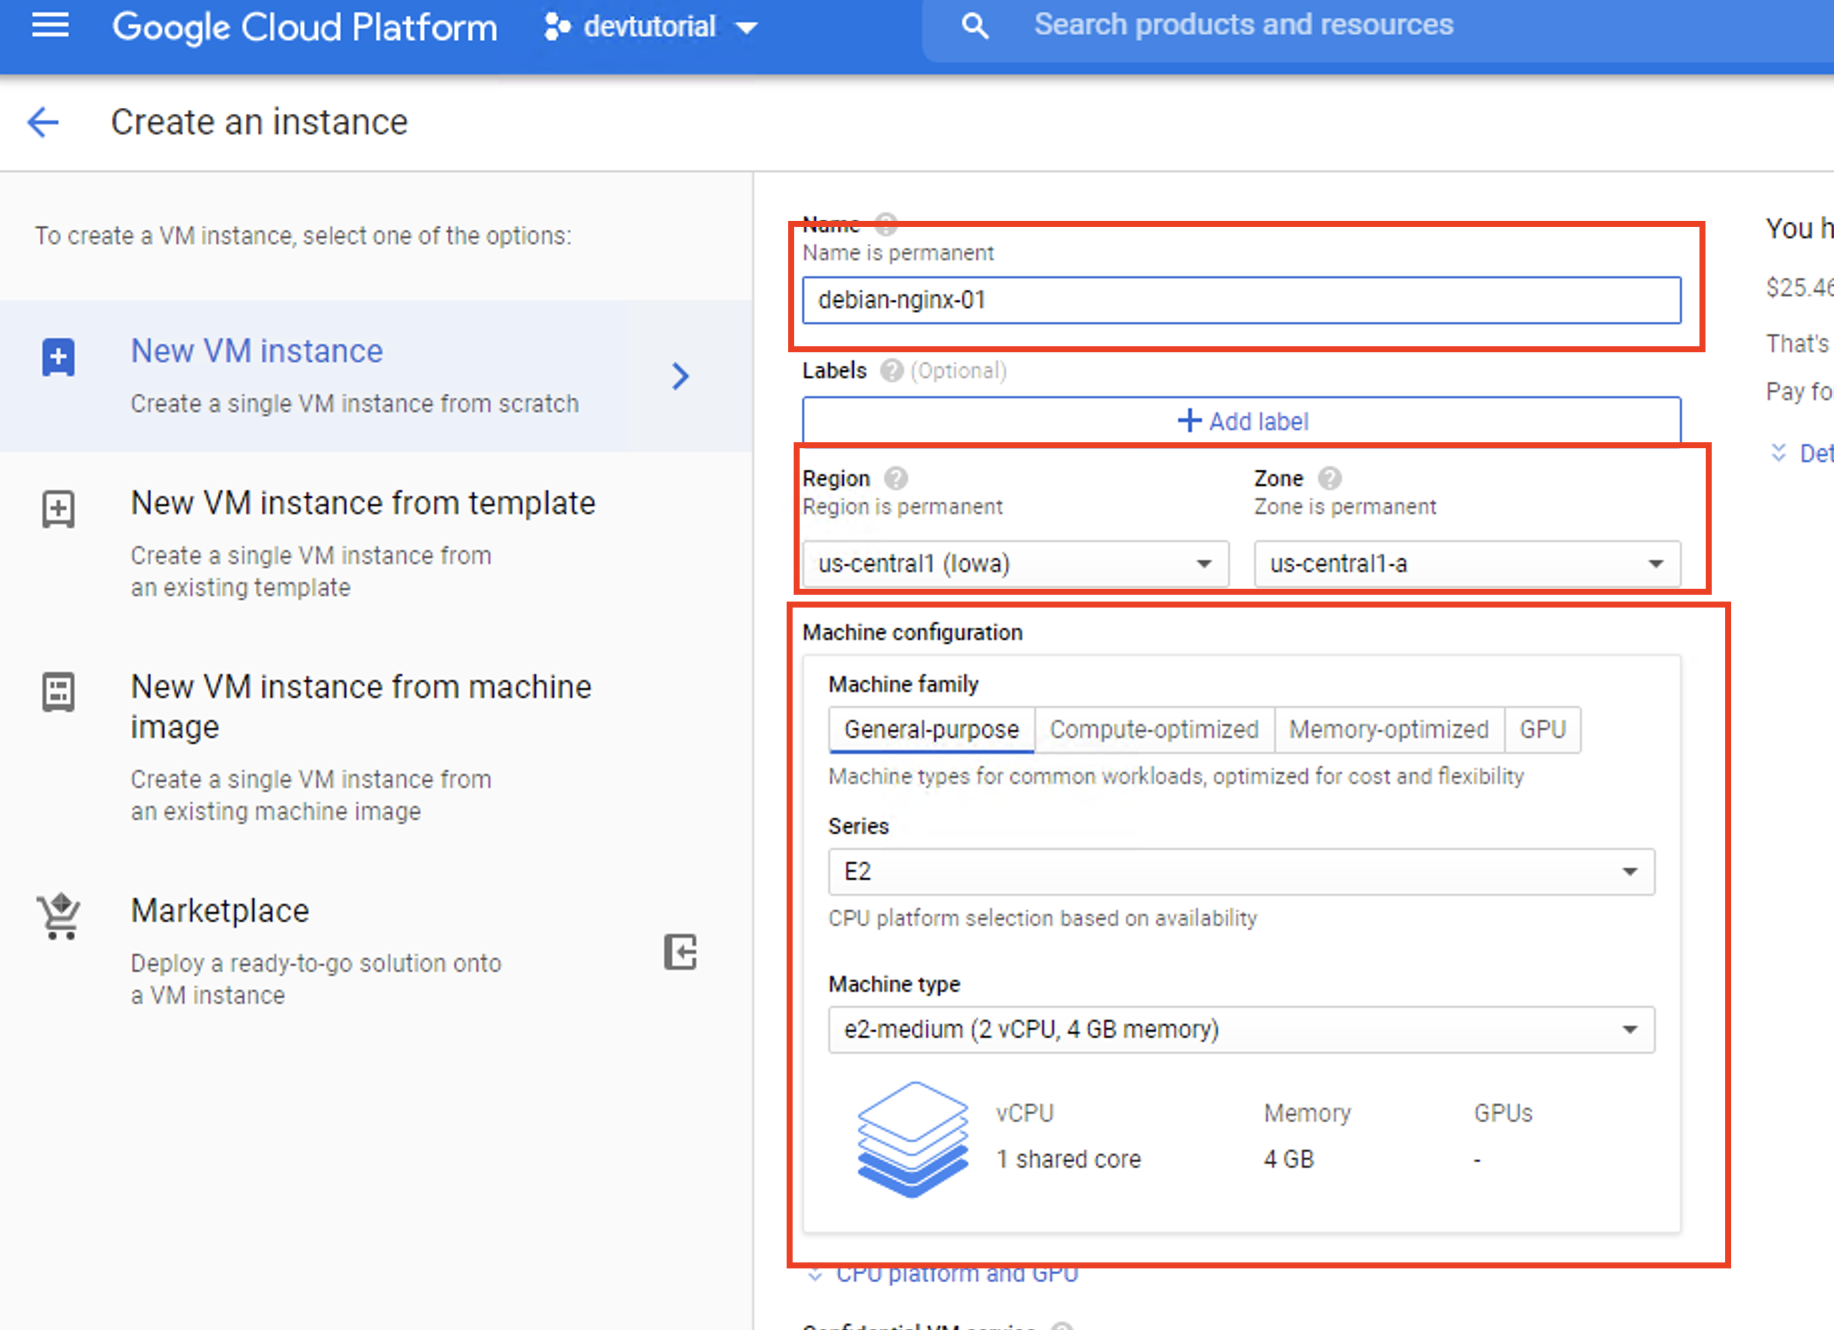The image size is (1834, 1330).
Task: Click the '1 shared core' vCPU value
Action: [x=1068, y=1159]
